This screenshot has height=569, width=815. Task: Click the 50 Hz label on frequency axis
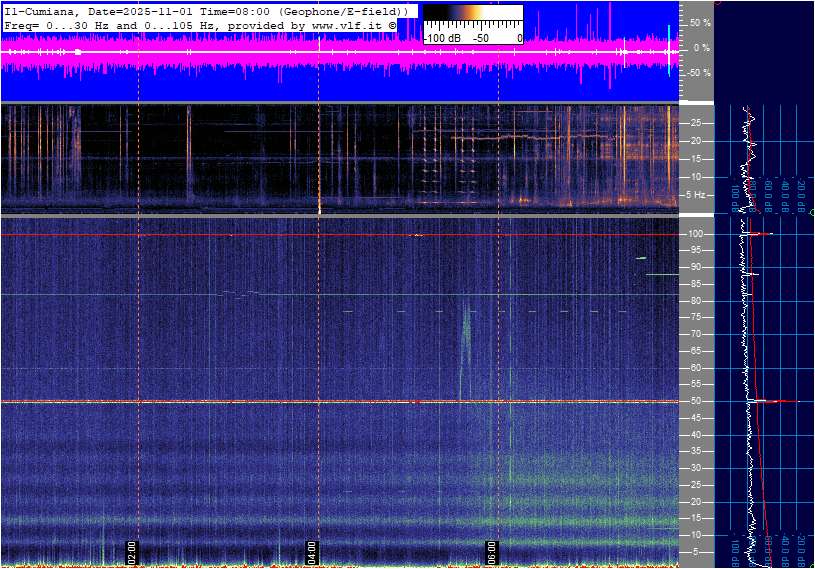pos(696,401)
